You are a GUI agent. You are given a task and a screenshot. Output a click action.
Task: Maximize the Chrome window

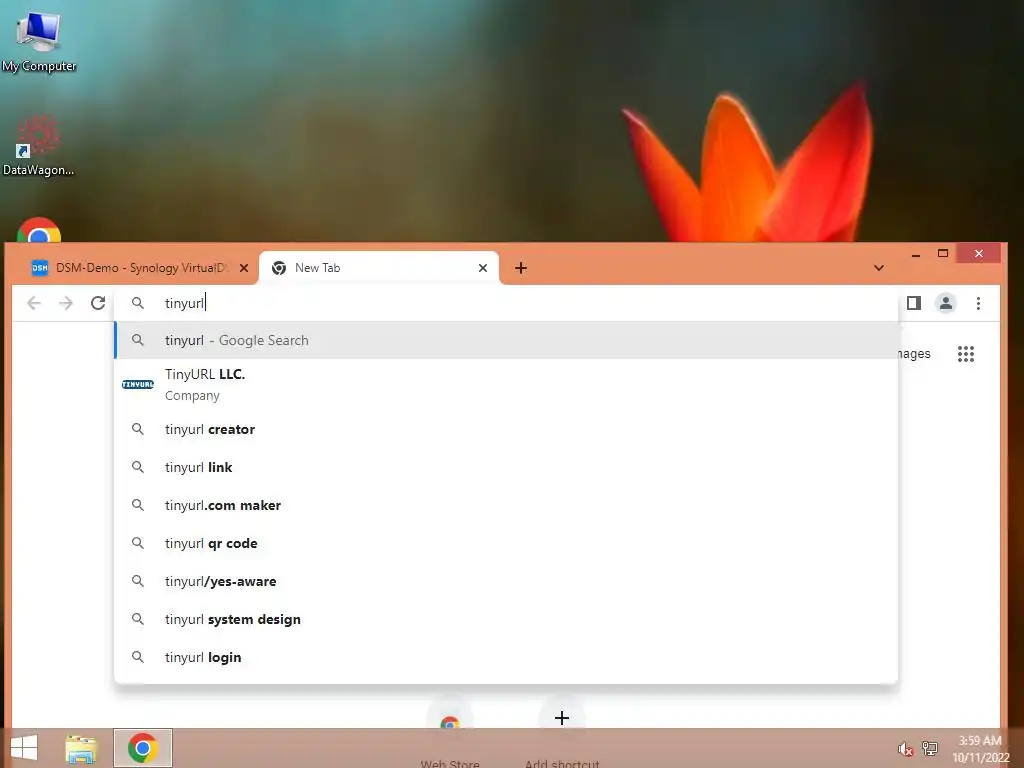pos(943,253)
